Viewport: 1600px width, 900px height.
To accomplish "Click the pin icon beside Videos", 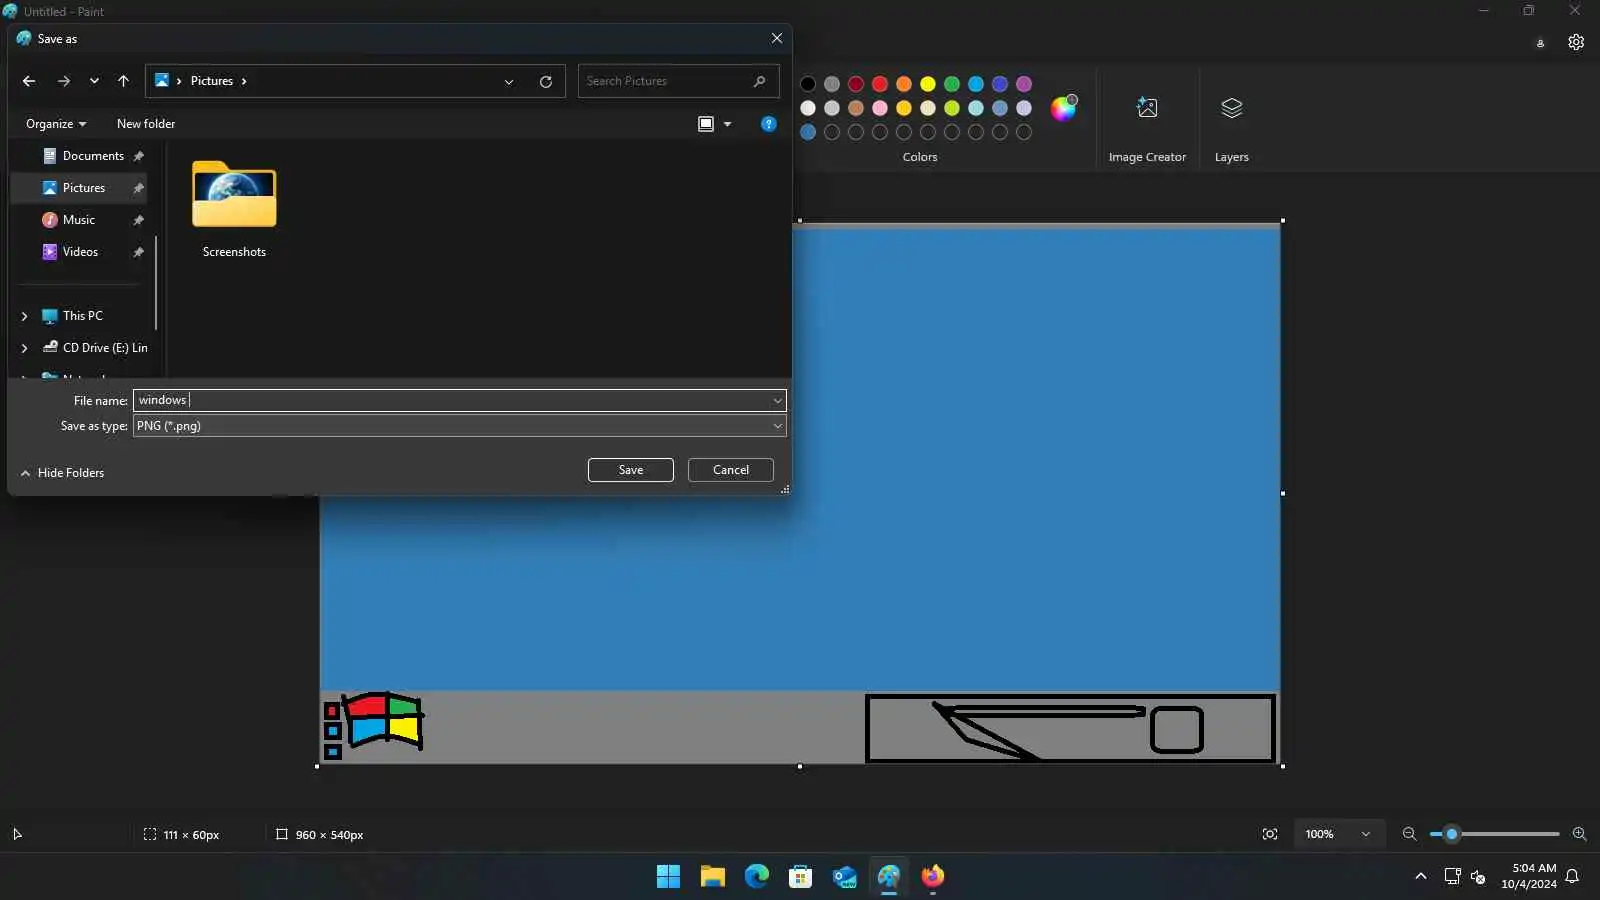I will pos(139,252).
